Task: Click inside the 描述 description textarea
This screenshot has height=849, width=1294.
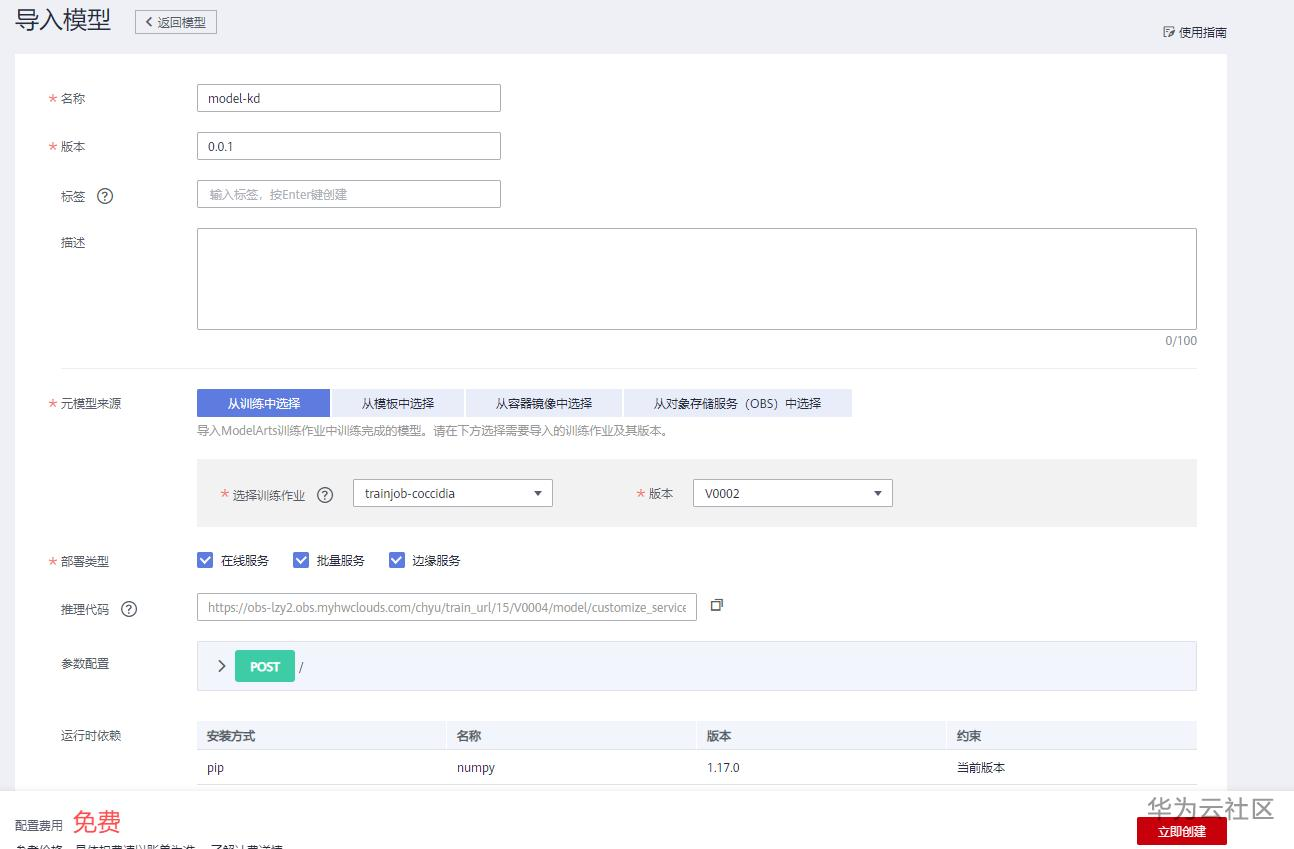Action: click(x=697, y=278)
